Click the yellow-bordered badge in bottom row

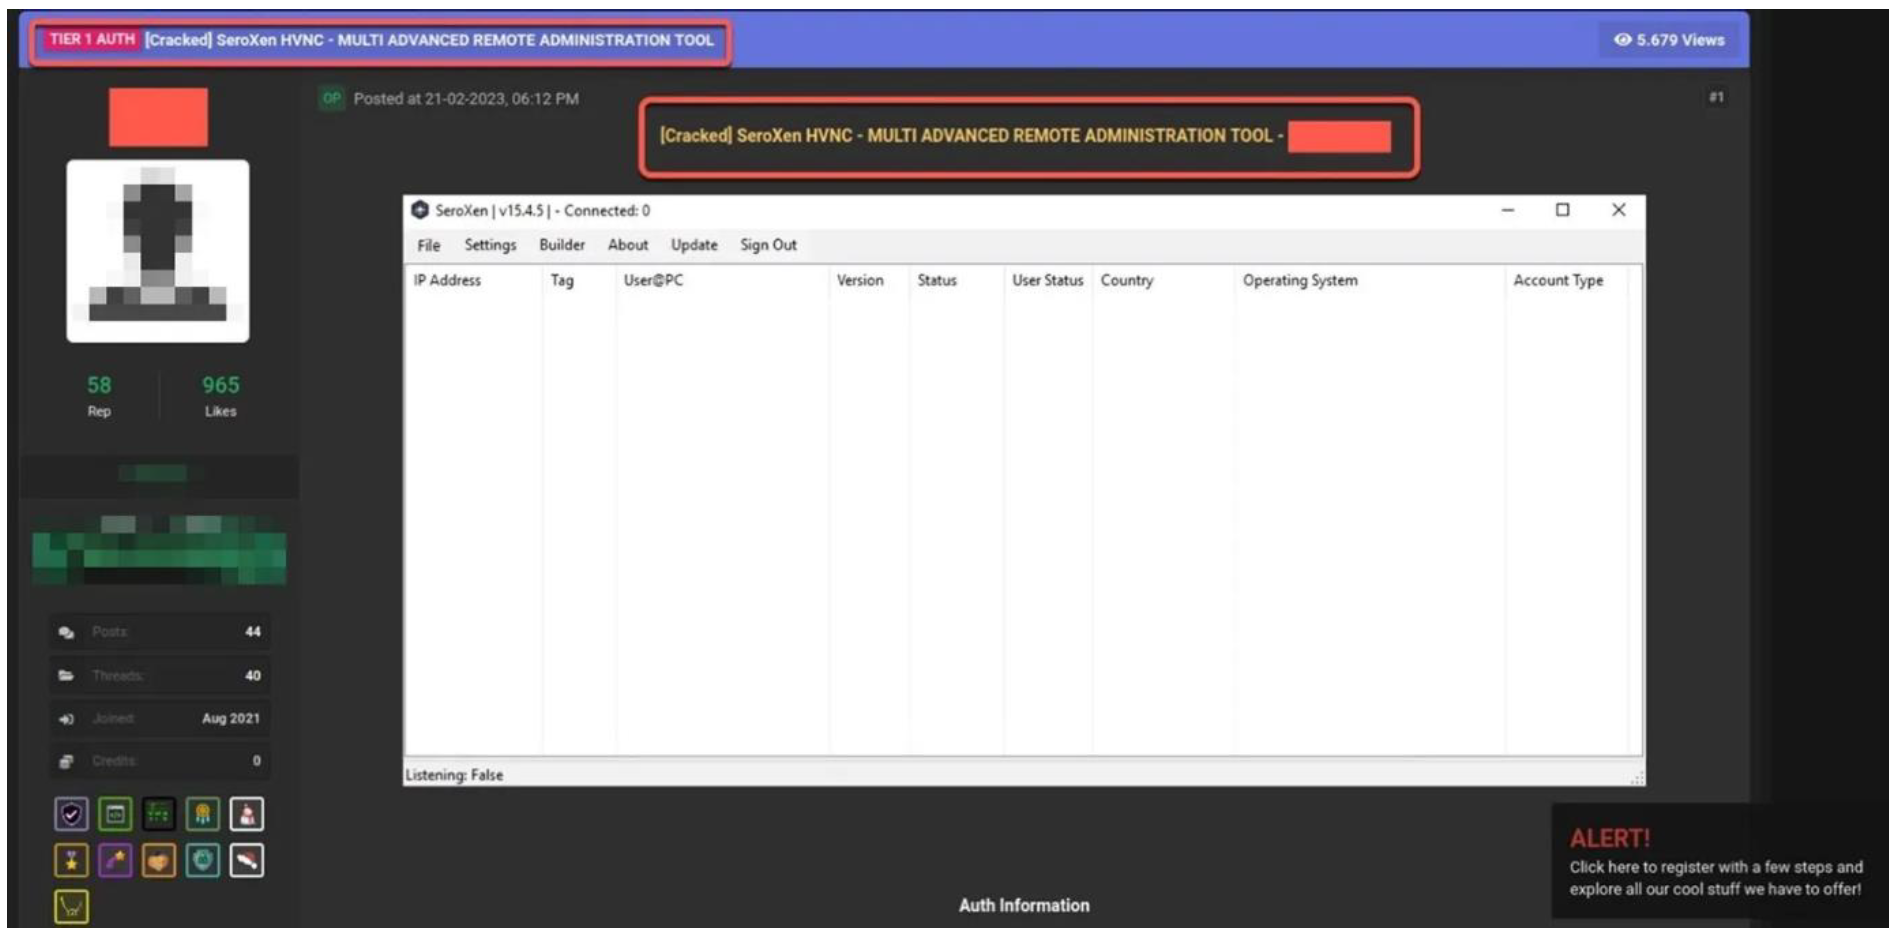coord(71,907)
